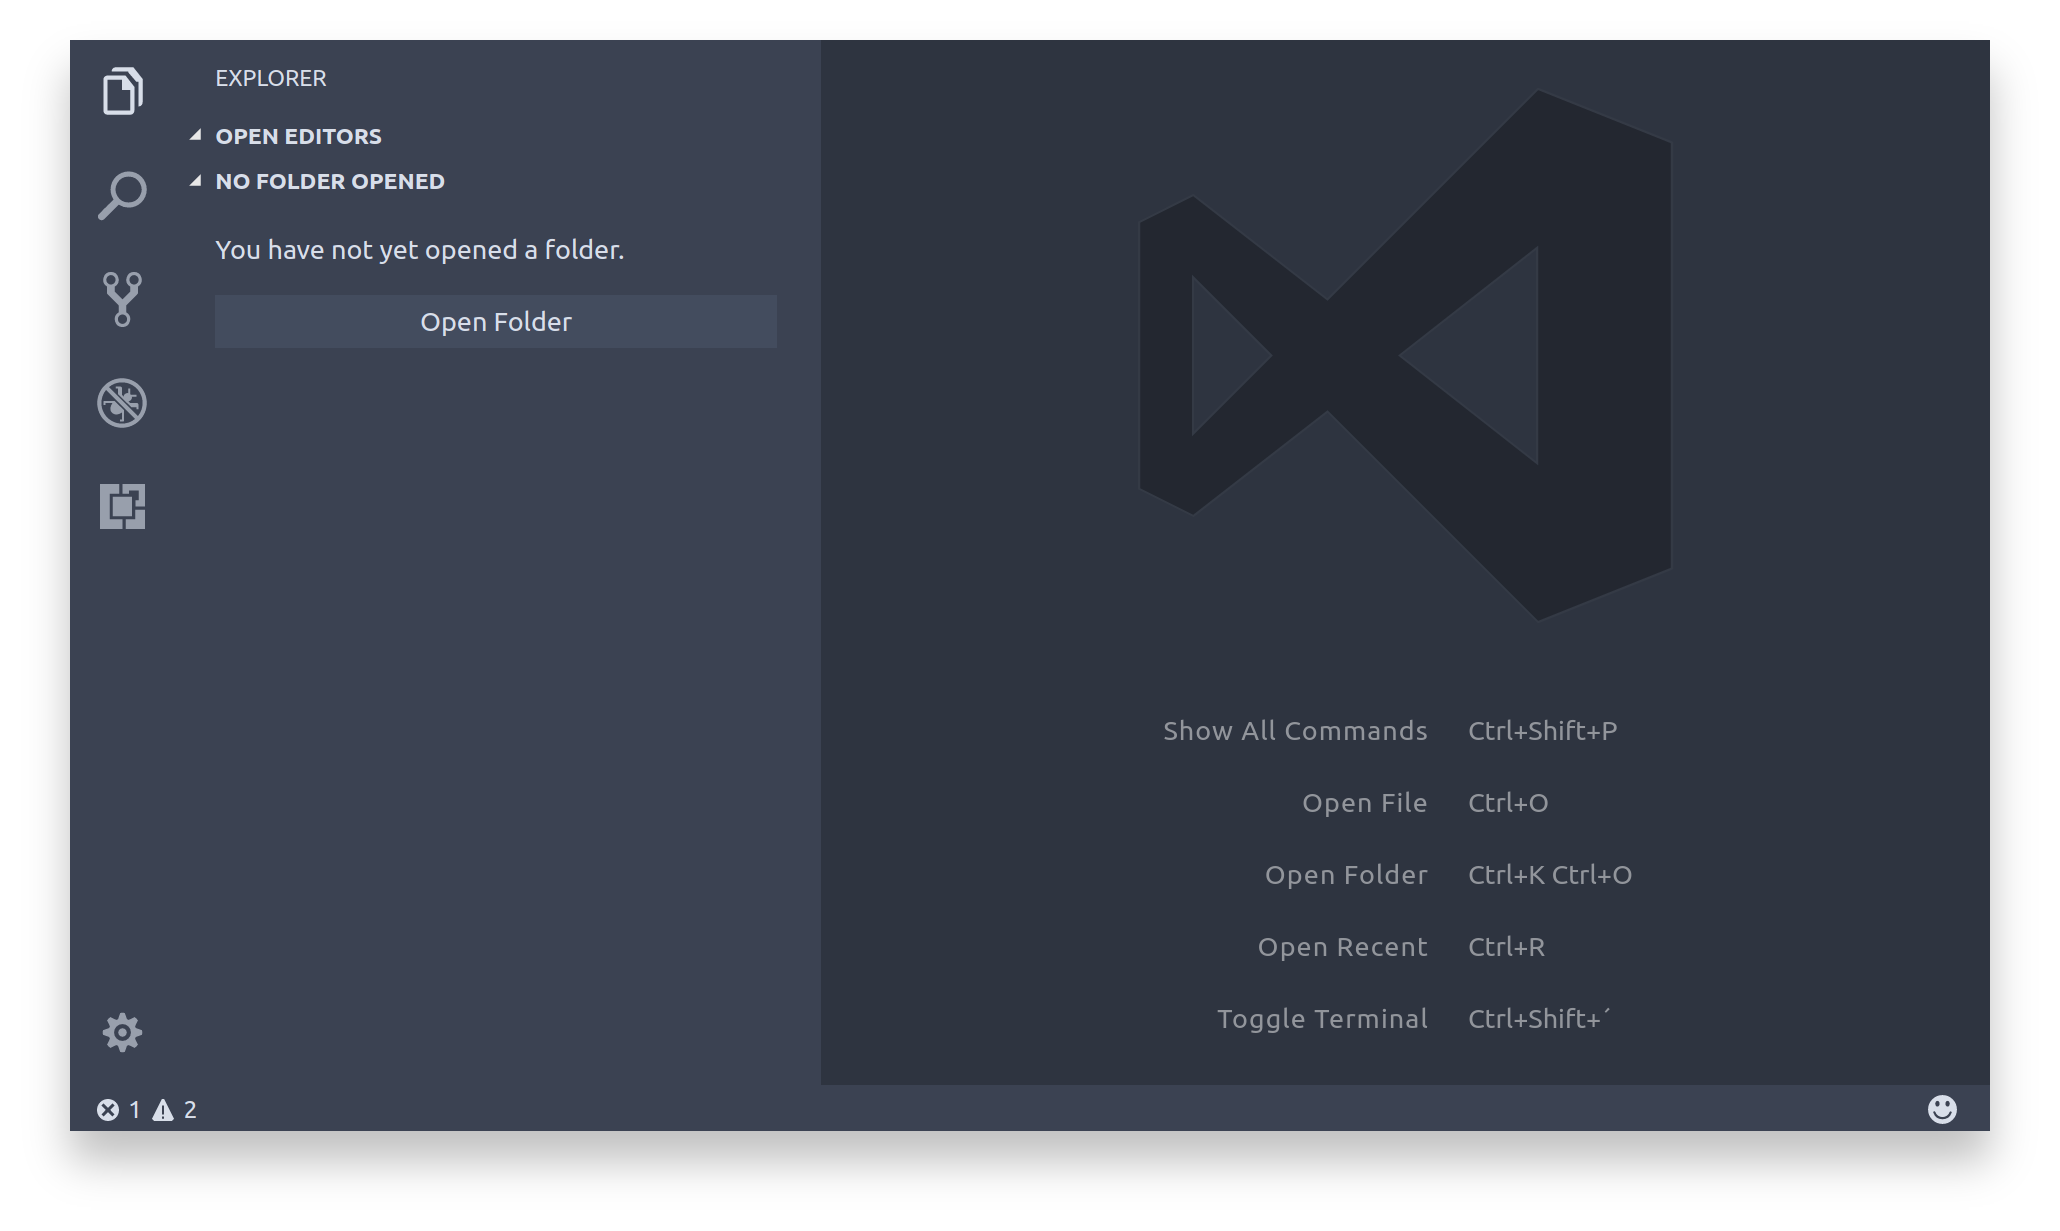
Task: Expand the Explorer panel header
Action: click(x=271, y=78)
